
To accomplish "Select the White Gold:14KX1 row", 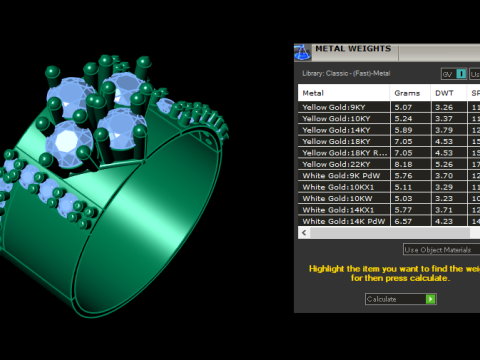I will tap(389, 210).
